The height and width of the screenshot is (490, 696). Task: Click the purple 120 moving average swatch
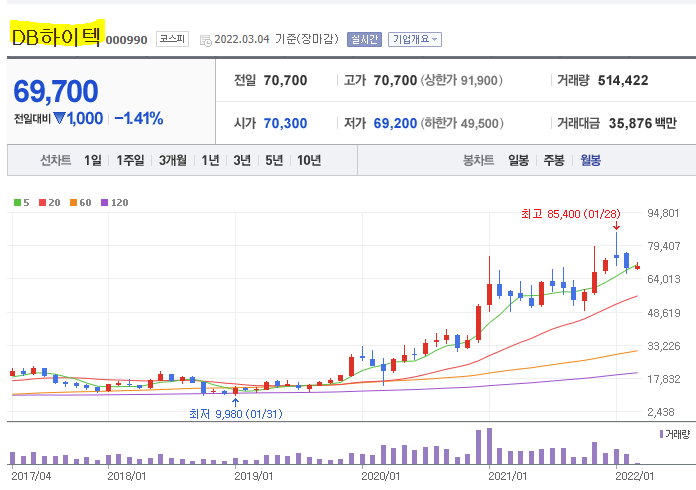coord(105,203)
